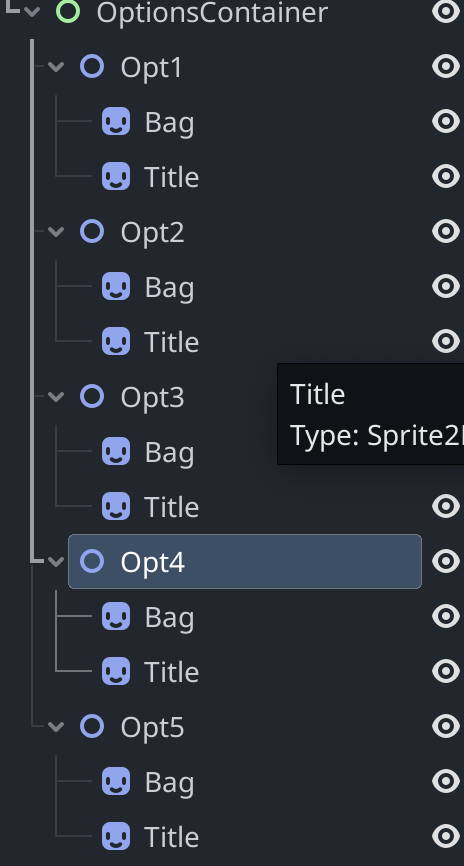Select the Bag node under Opt5

click(169, 783)
